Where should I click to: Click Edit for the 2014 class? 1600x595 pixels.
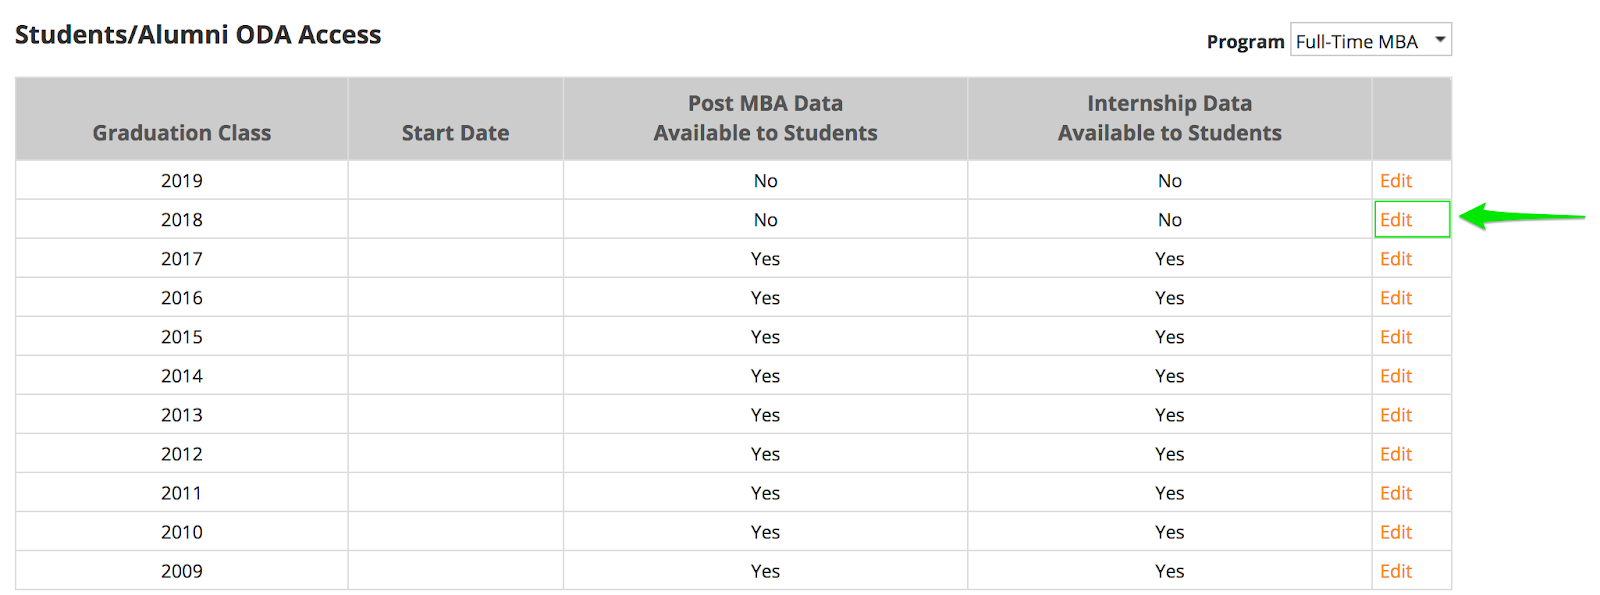[x=1395, y=376]
